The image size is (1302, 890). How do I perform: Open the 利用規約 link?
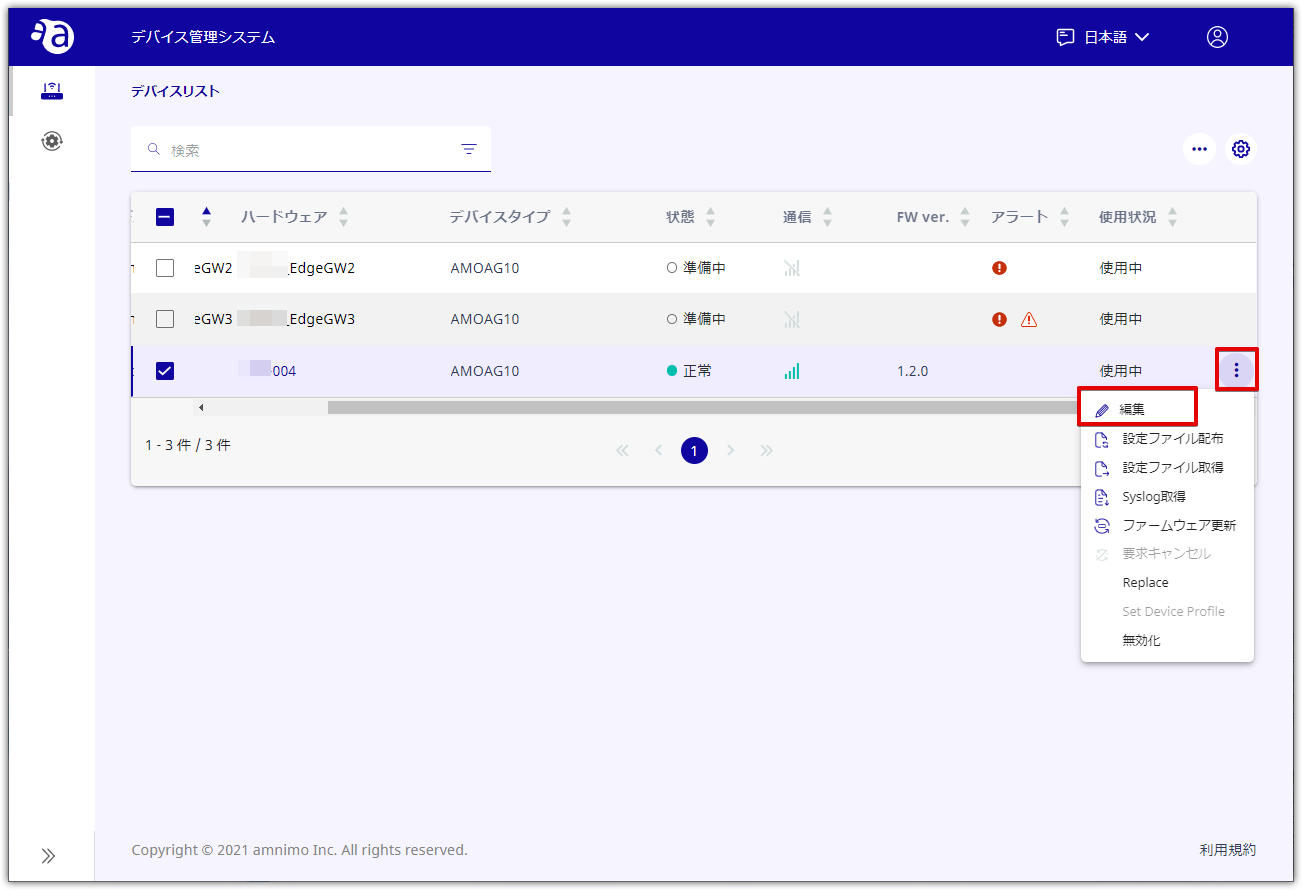tap(1227, 850)
